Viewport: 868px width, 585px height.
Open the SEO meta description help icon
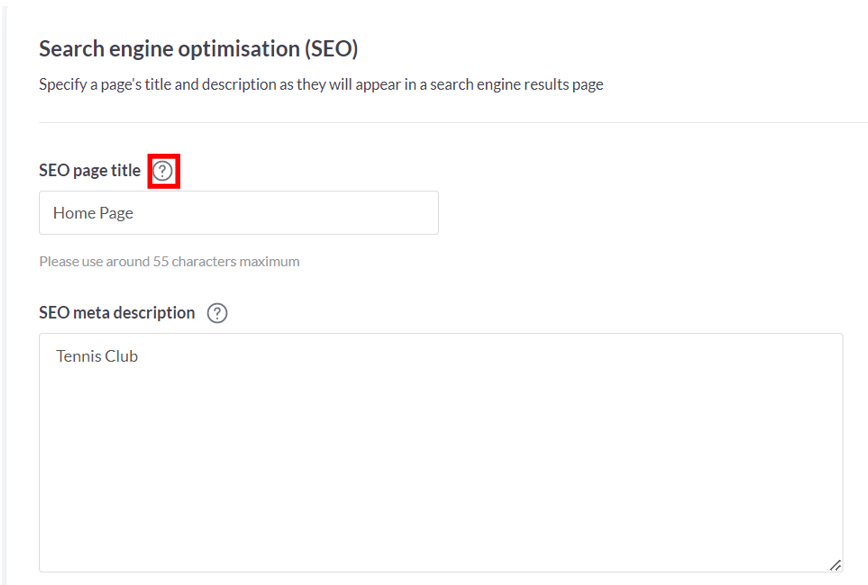[217, 313]
